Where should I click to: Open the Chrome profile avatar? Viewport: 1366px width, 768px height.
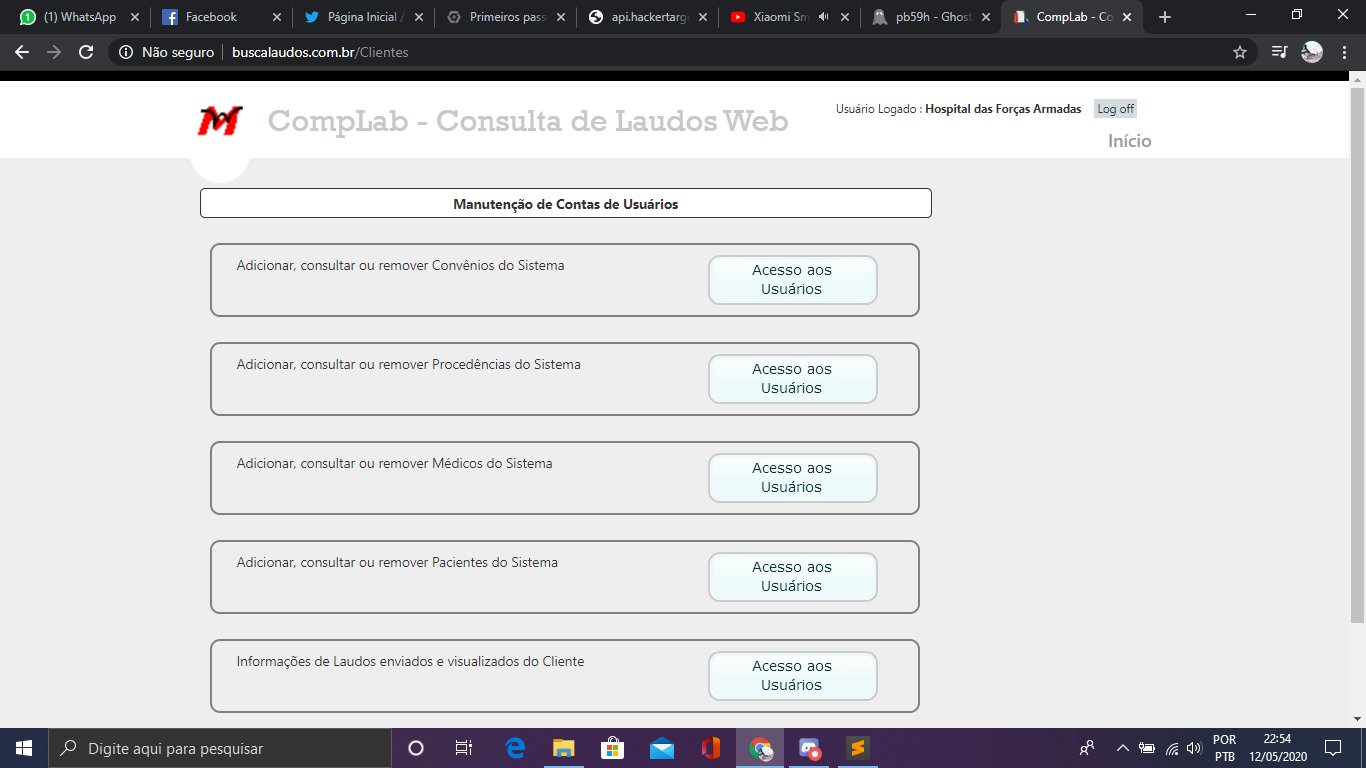[1312, 52]
